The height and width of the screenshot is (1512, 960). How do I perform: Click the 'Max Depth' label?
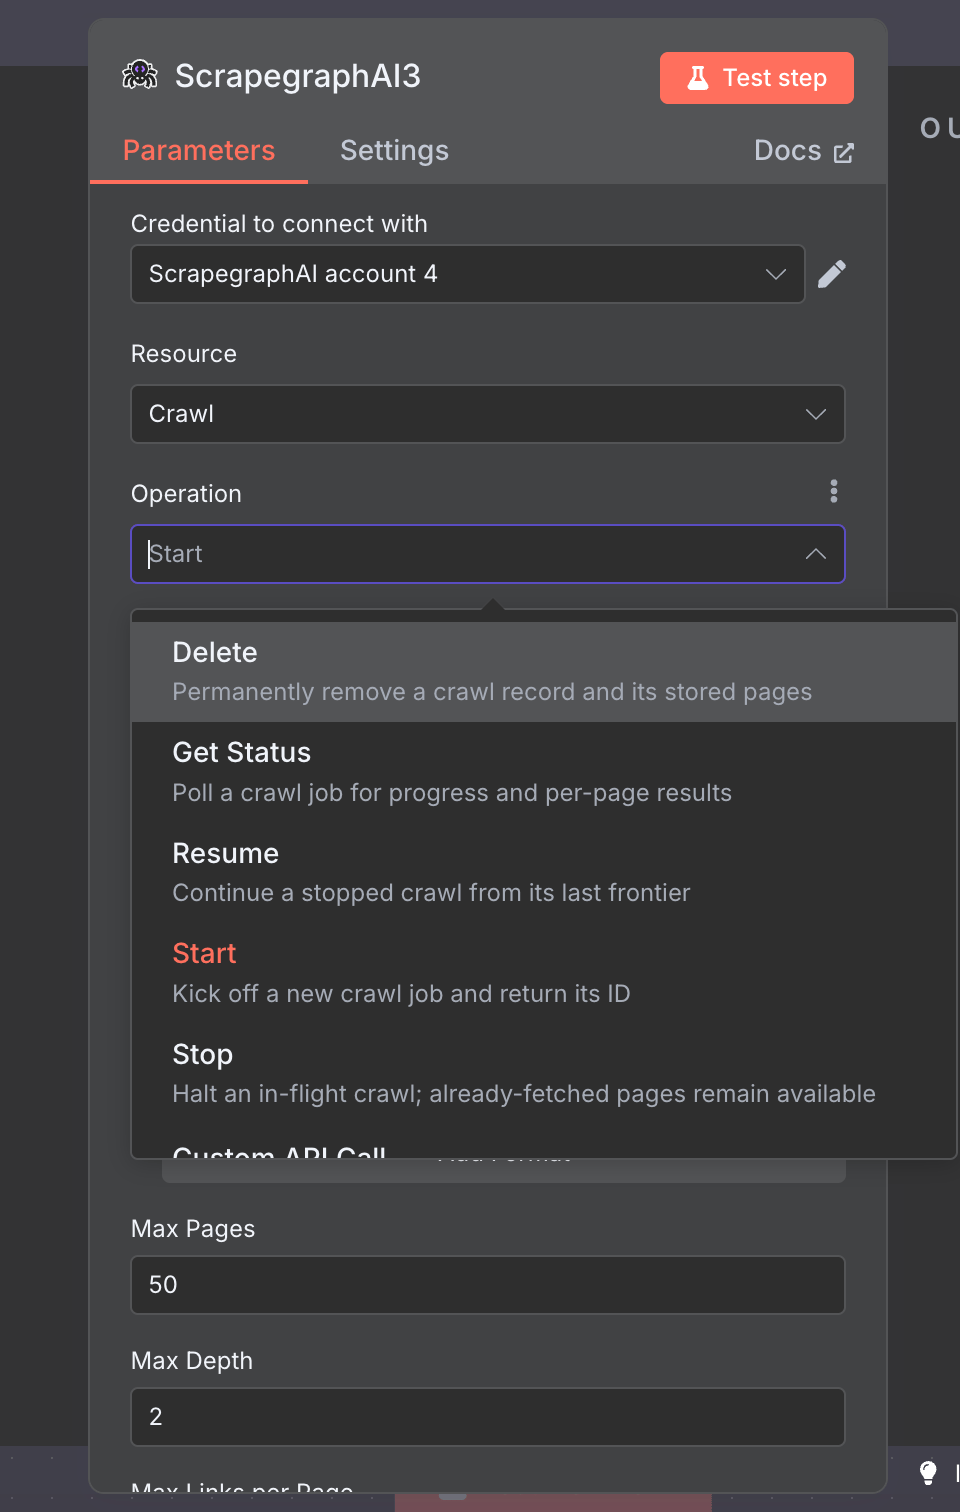tap(192, 1361)
